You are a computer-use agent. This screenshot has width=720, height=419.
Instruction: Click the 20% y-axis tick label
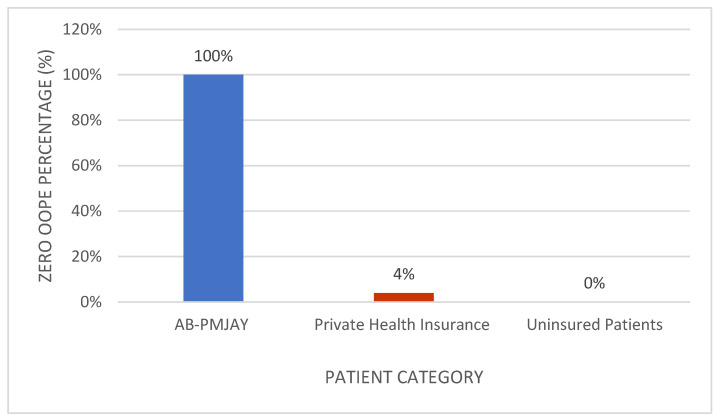86,256
